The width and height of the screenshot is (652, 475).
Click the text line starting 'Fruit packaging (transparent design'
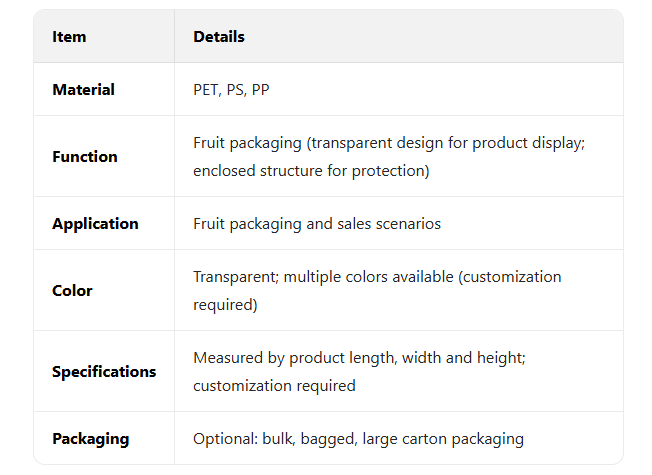(388, 143)
